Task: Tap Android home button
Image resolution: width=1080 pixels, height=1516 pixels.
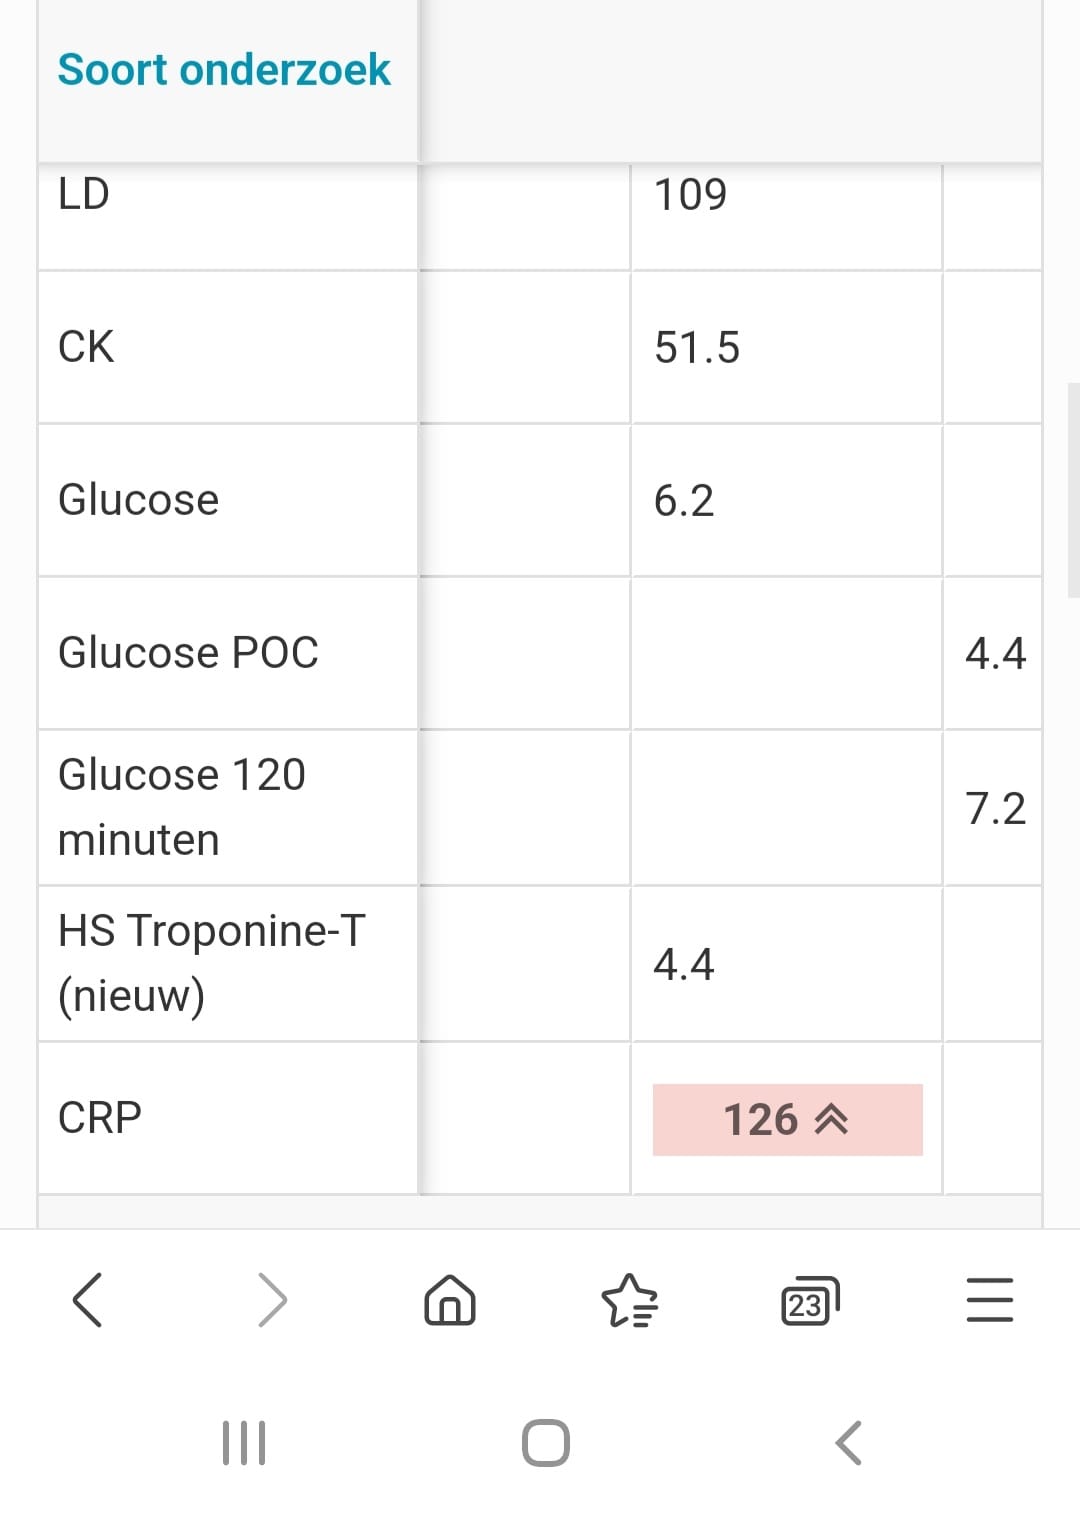Action: tap(546, 1443)
